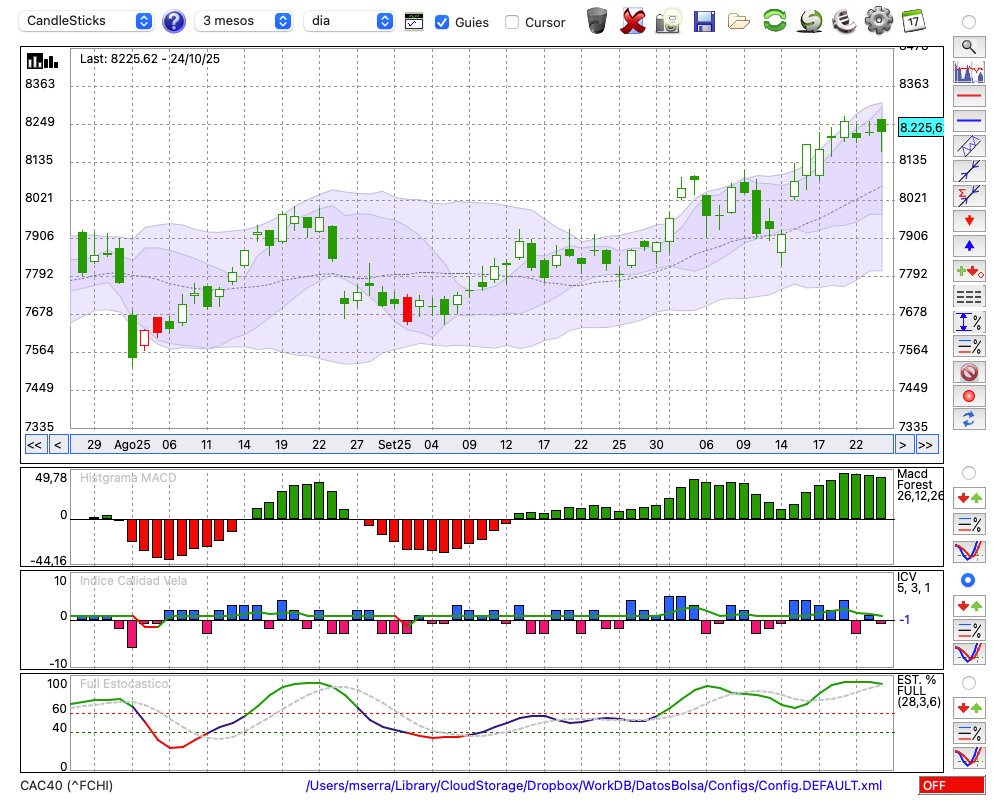This screenshot has width=1000, height=800.
Task: Select the sigma trend line tool
Action: [969, 196]
